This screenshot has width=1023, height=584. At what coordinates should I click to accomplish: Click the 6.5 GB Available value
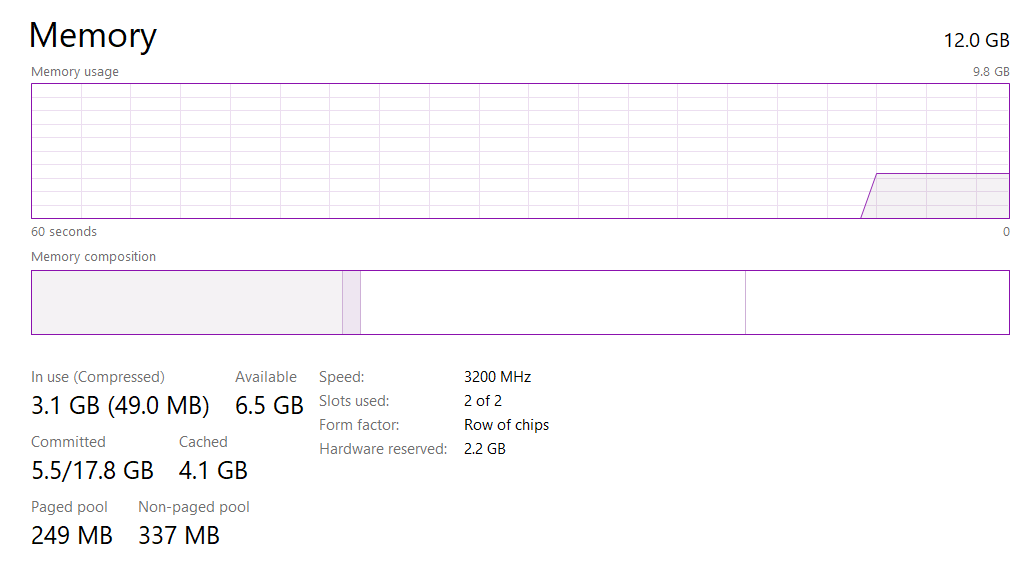point(269,405)
